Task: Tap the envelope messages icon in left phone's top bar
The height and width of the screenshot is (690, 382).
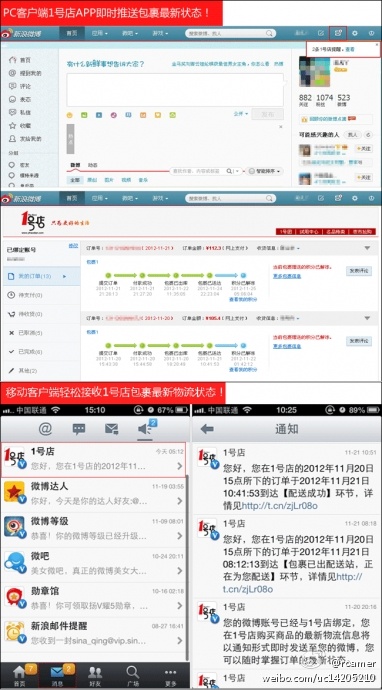Action: [112, 429]
